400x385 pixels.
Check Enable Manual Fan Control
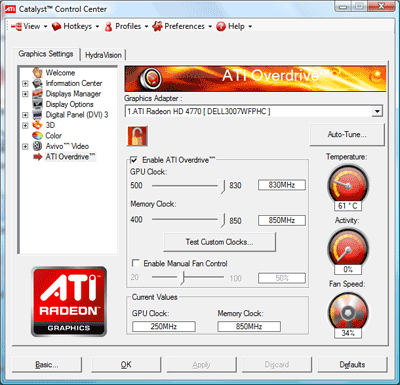pos(136,263)
